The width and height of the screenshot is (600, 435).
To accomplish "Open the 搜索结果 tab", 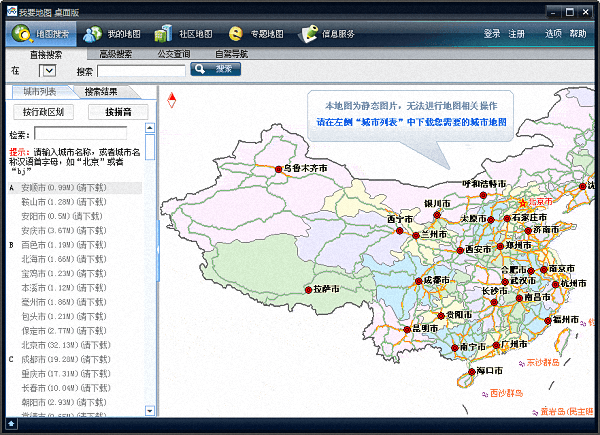I will pos(107,91).
